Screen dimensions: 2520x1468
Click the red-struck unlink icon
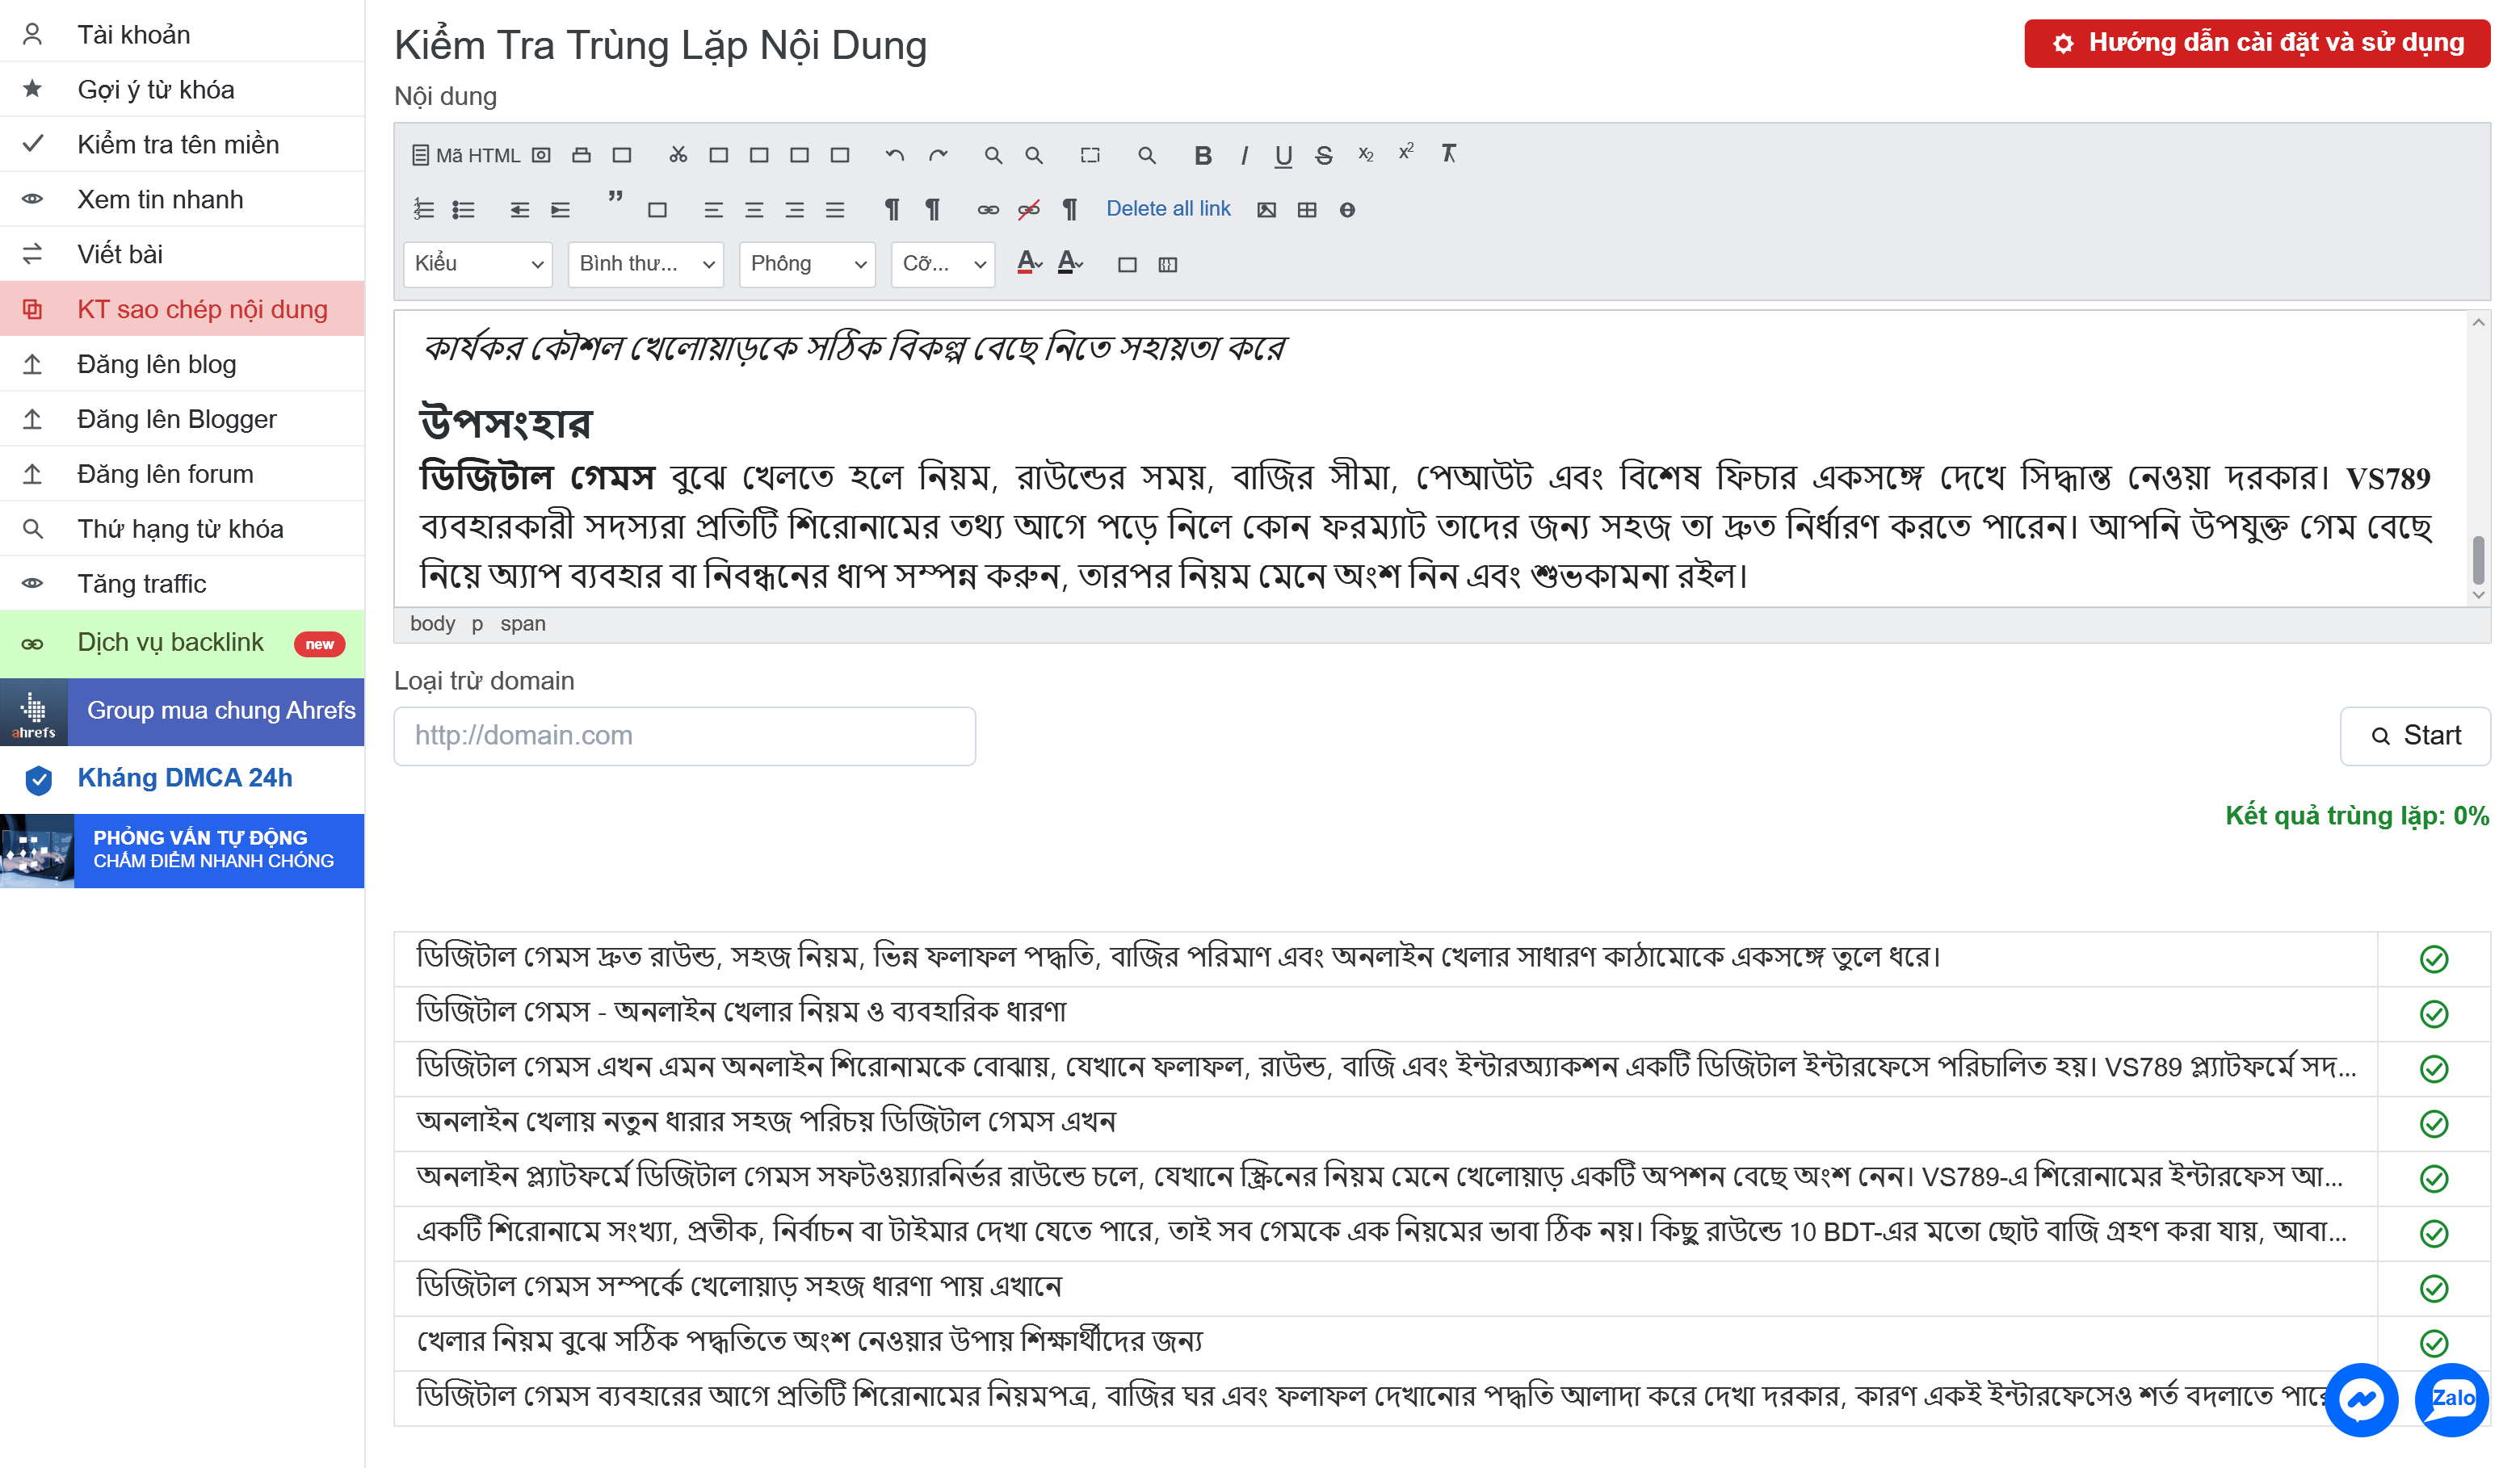(x=1028, y=210)
